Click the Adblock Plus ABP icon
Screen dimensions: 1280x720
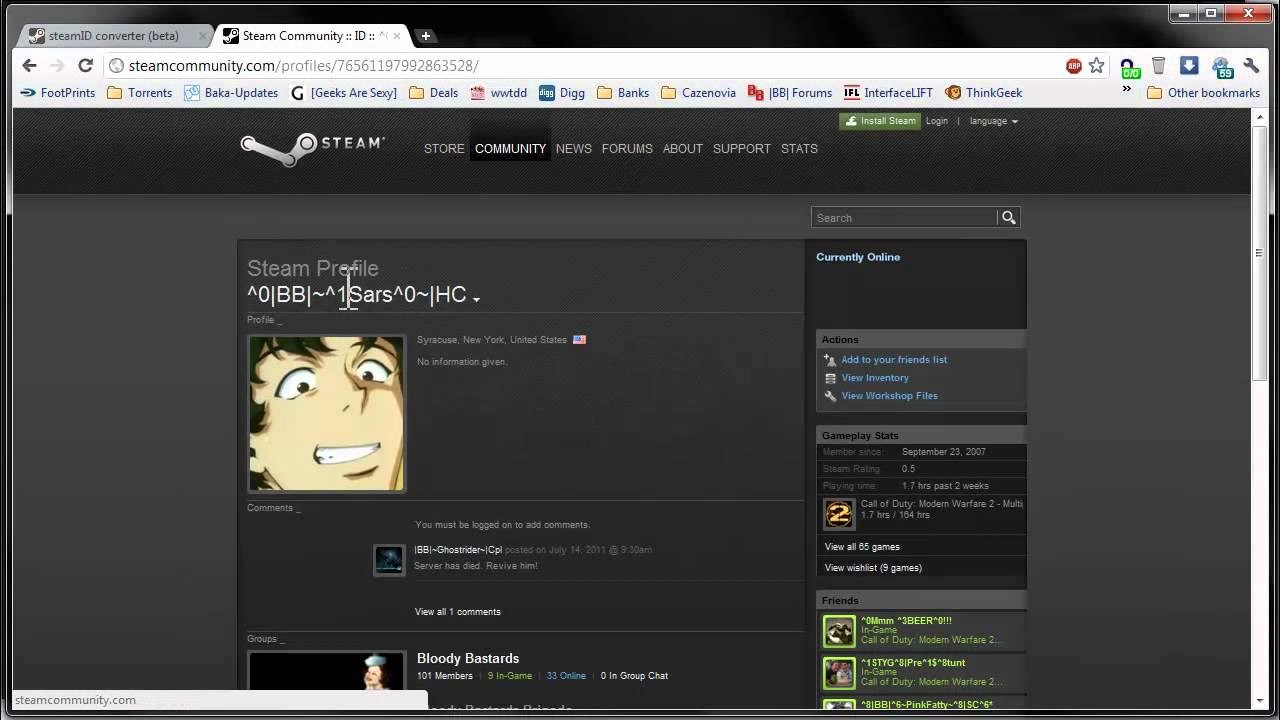(x=1074, y=66)
